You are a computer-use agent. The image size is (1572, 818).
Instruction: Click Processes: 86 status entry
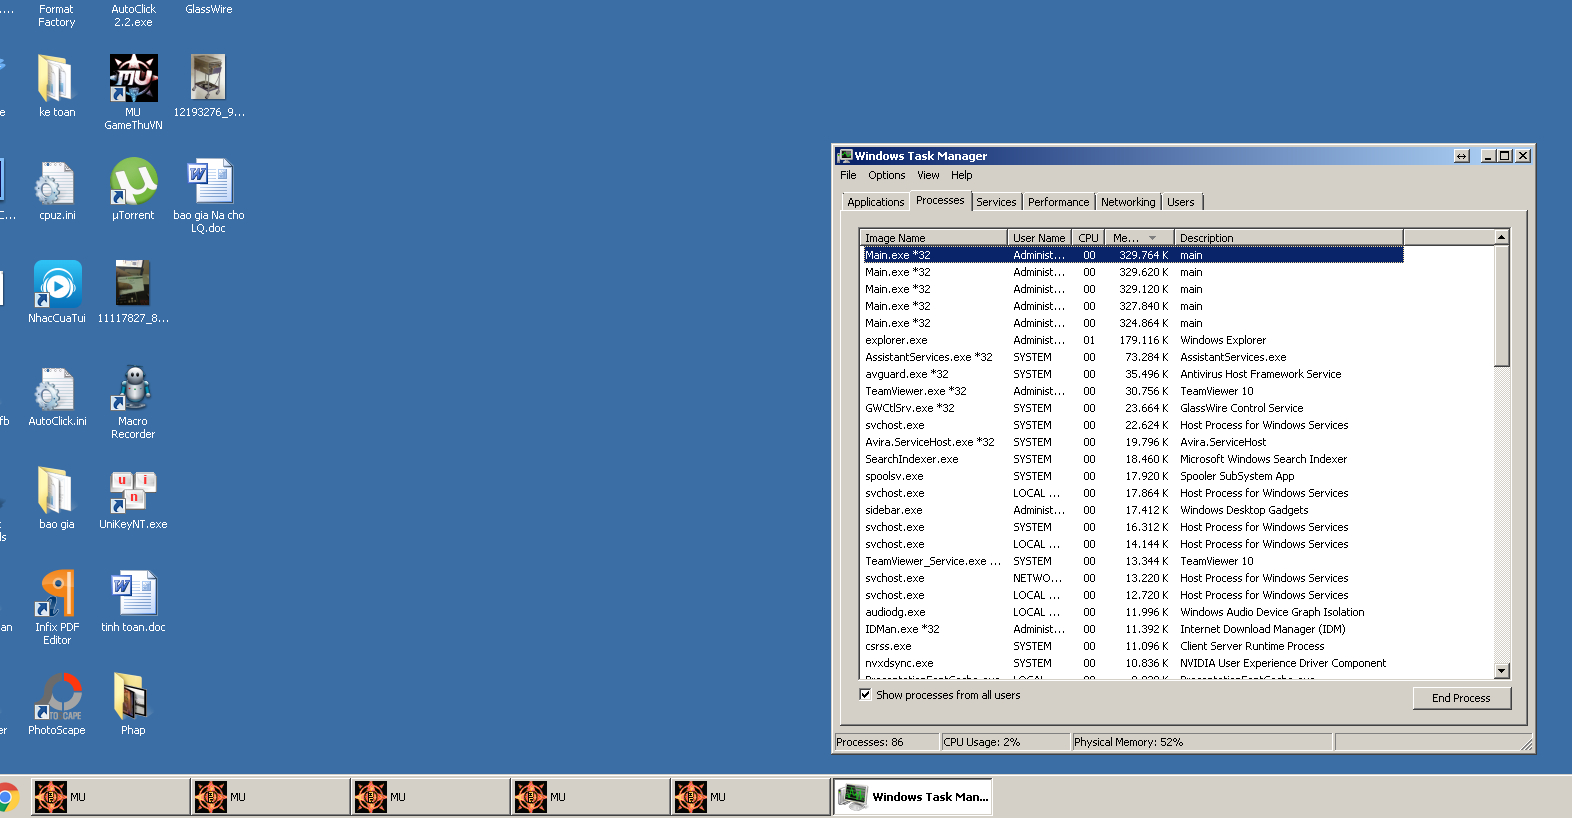886,742
